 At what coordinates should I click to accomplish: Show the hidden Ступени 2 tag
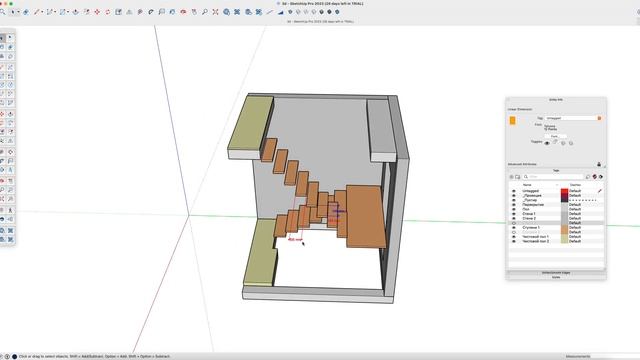(514, 232)
